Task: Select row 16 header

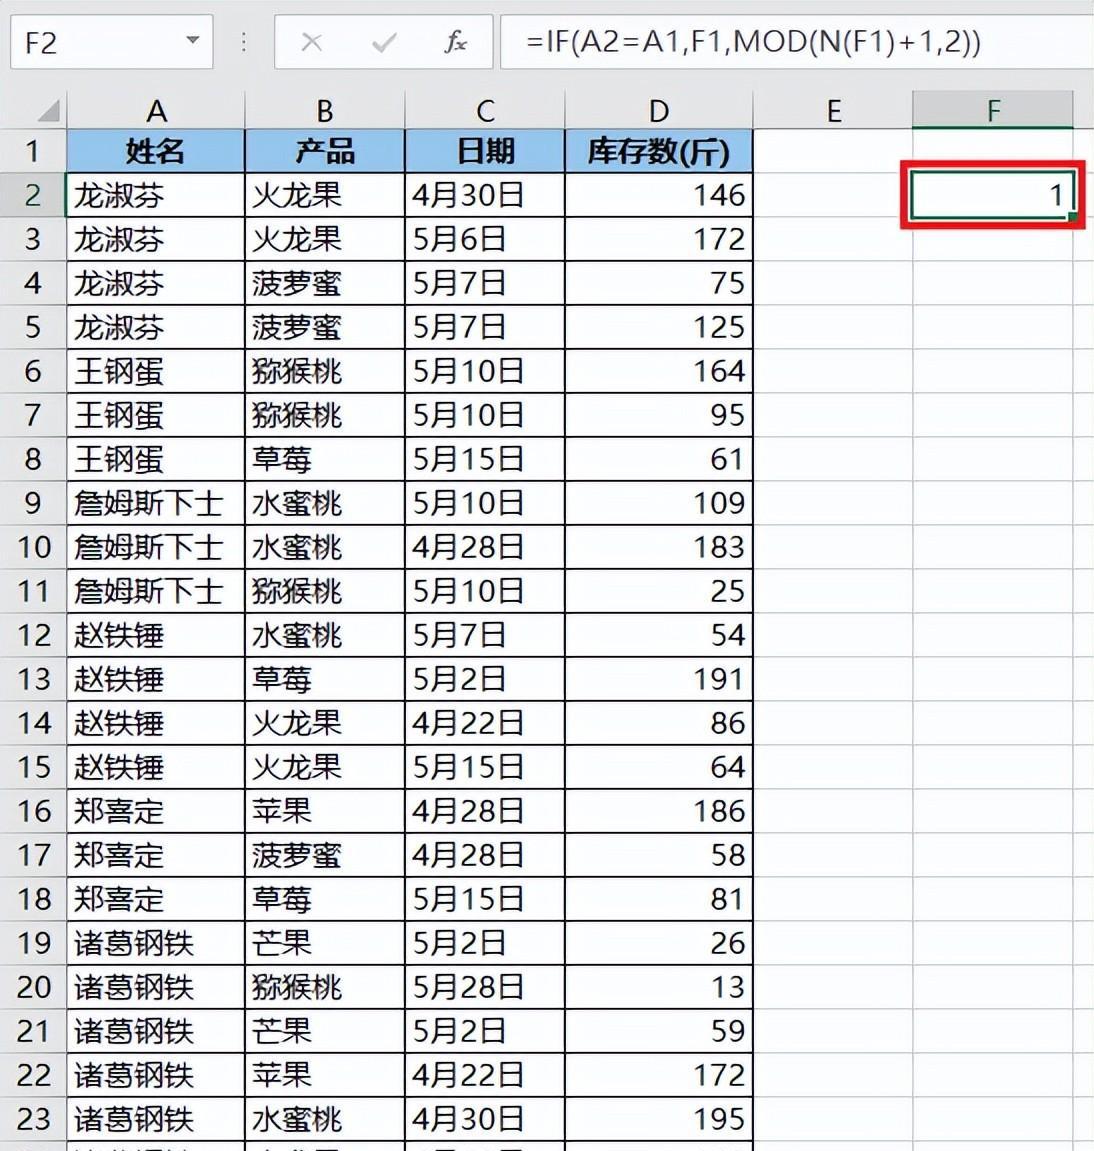Action: tap(33, 811)
